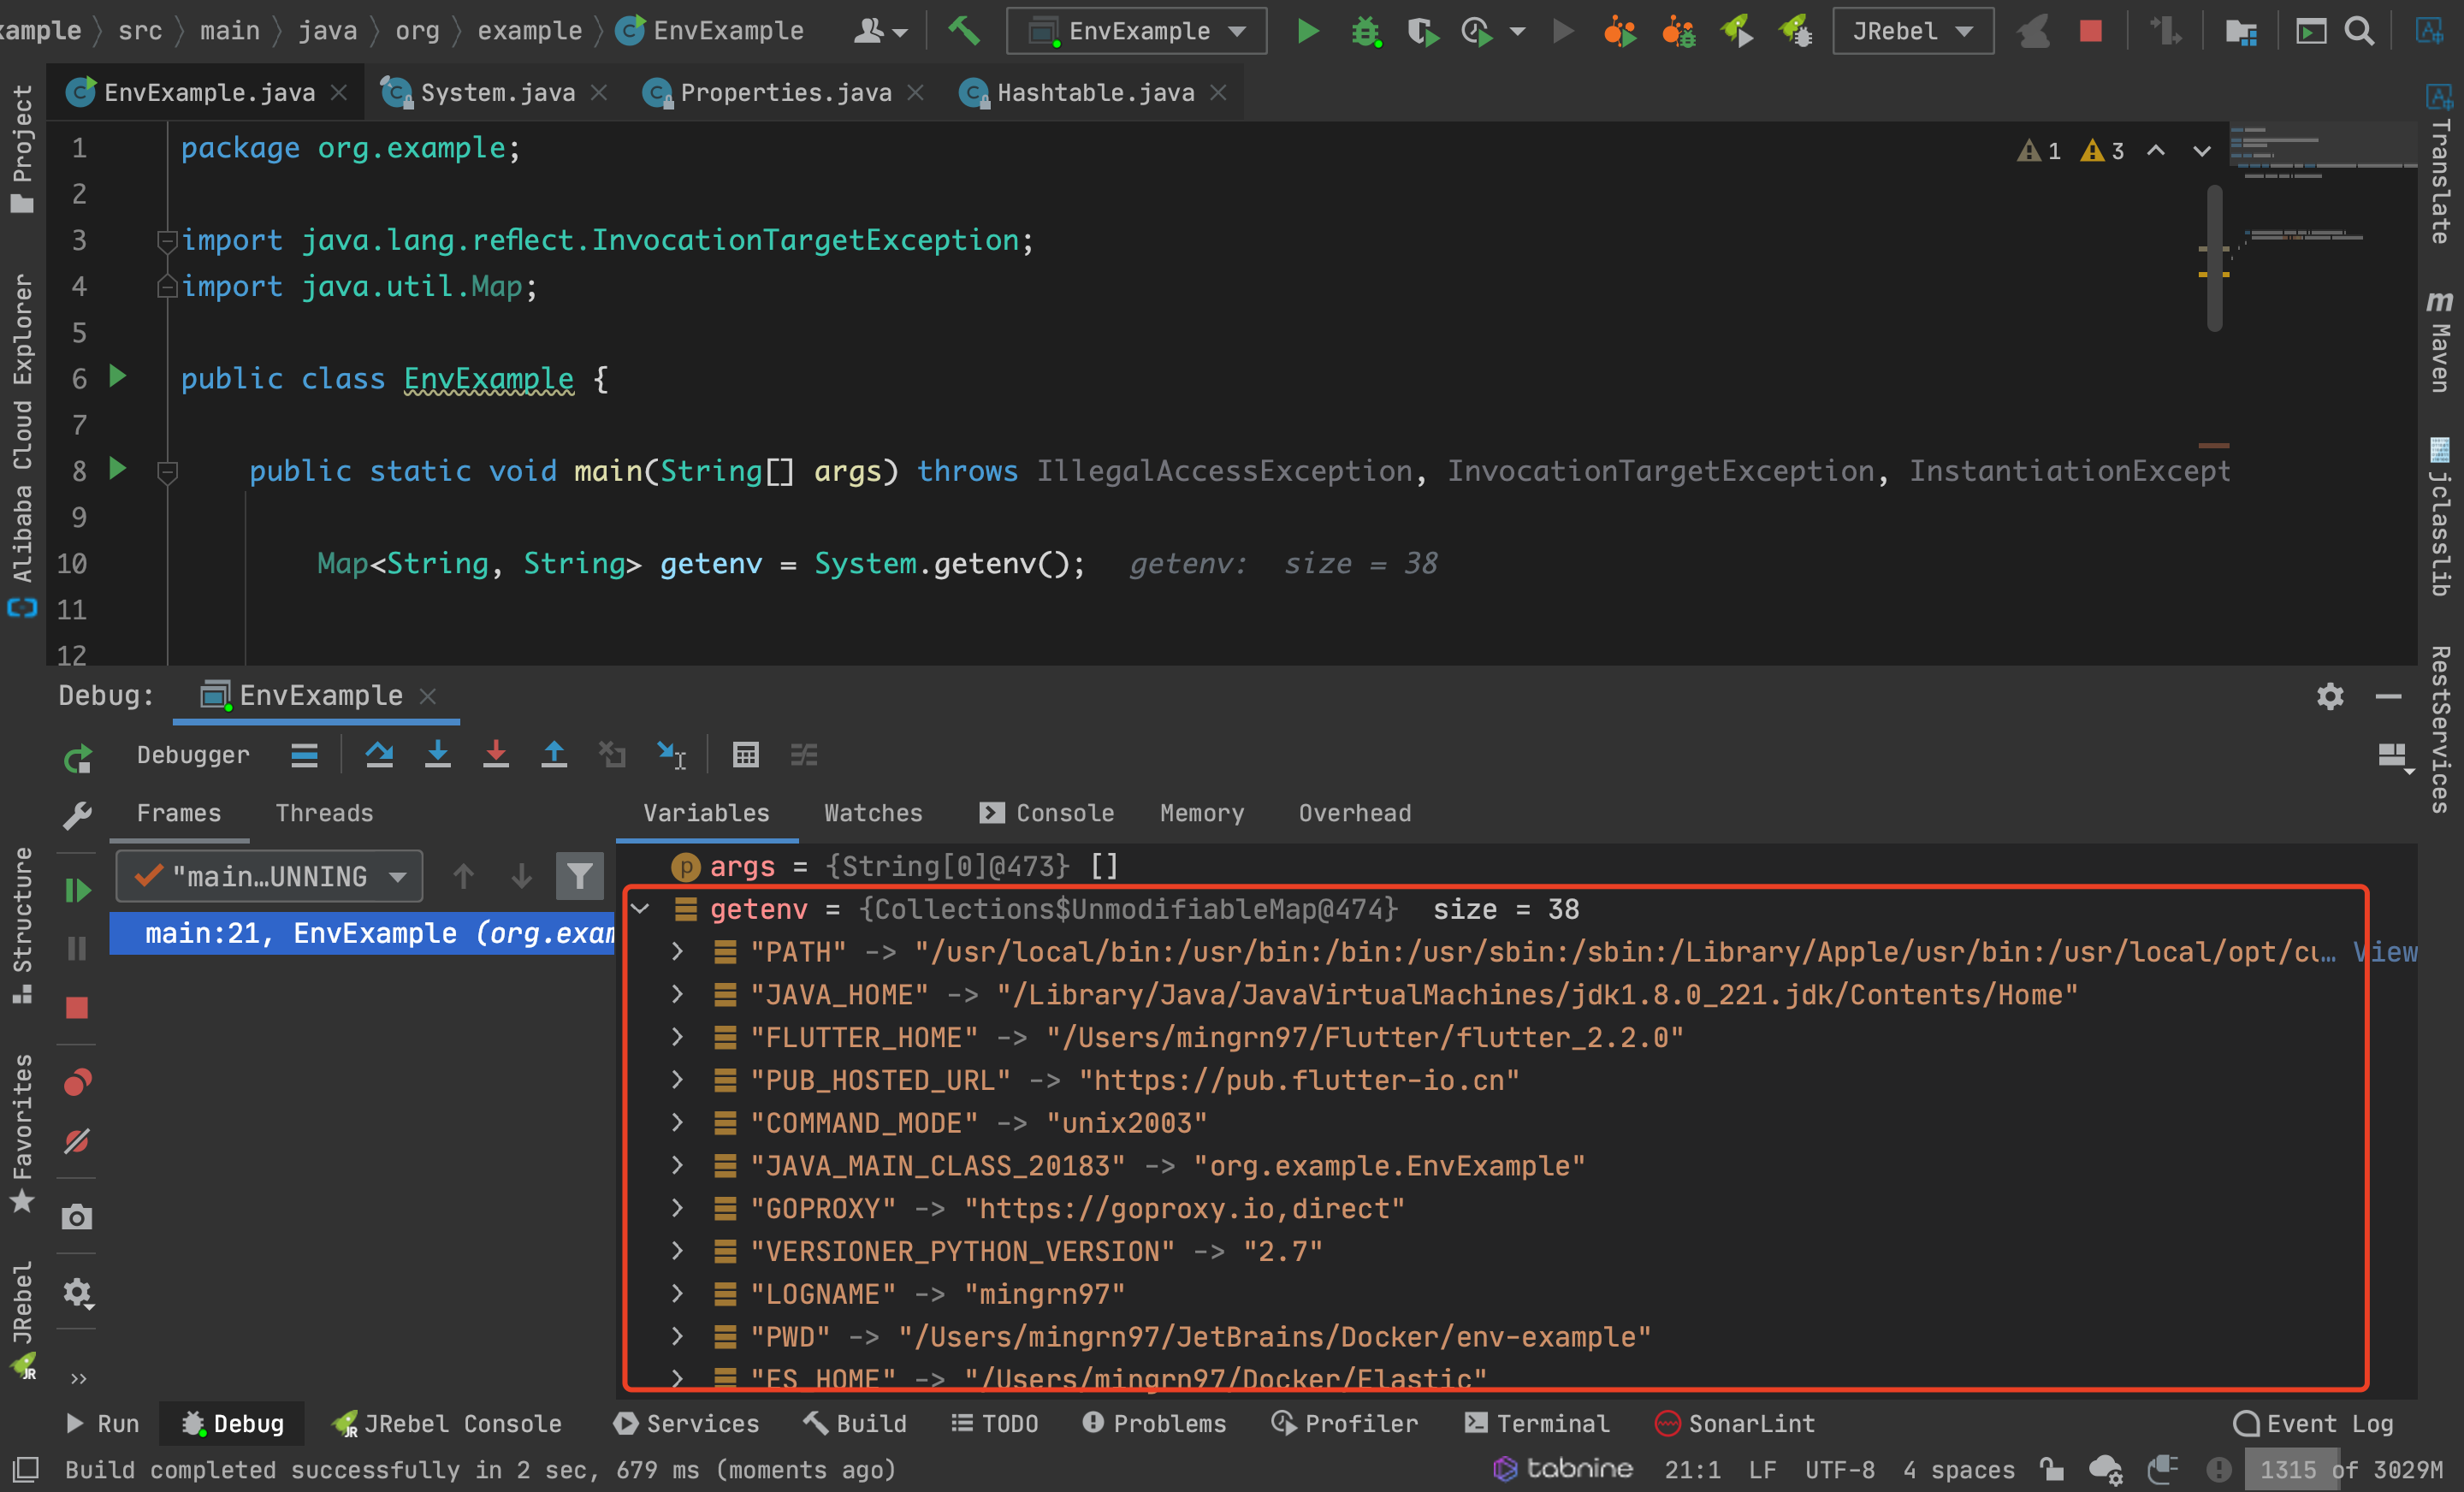Open the Evaluate Expression calculator icon
The height and width of the screenshot is (1492, 2464).
(745, 755)
